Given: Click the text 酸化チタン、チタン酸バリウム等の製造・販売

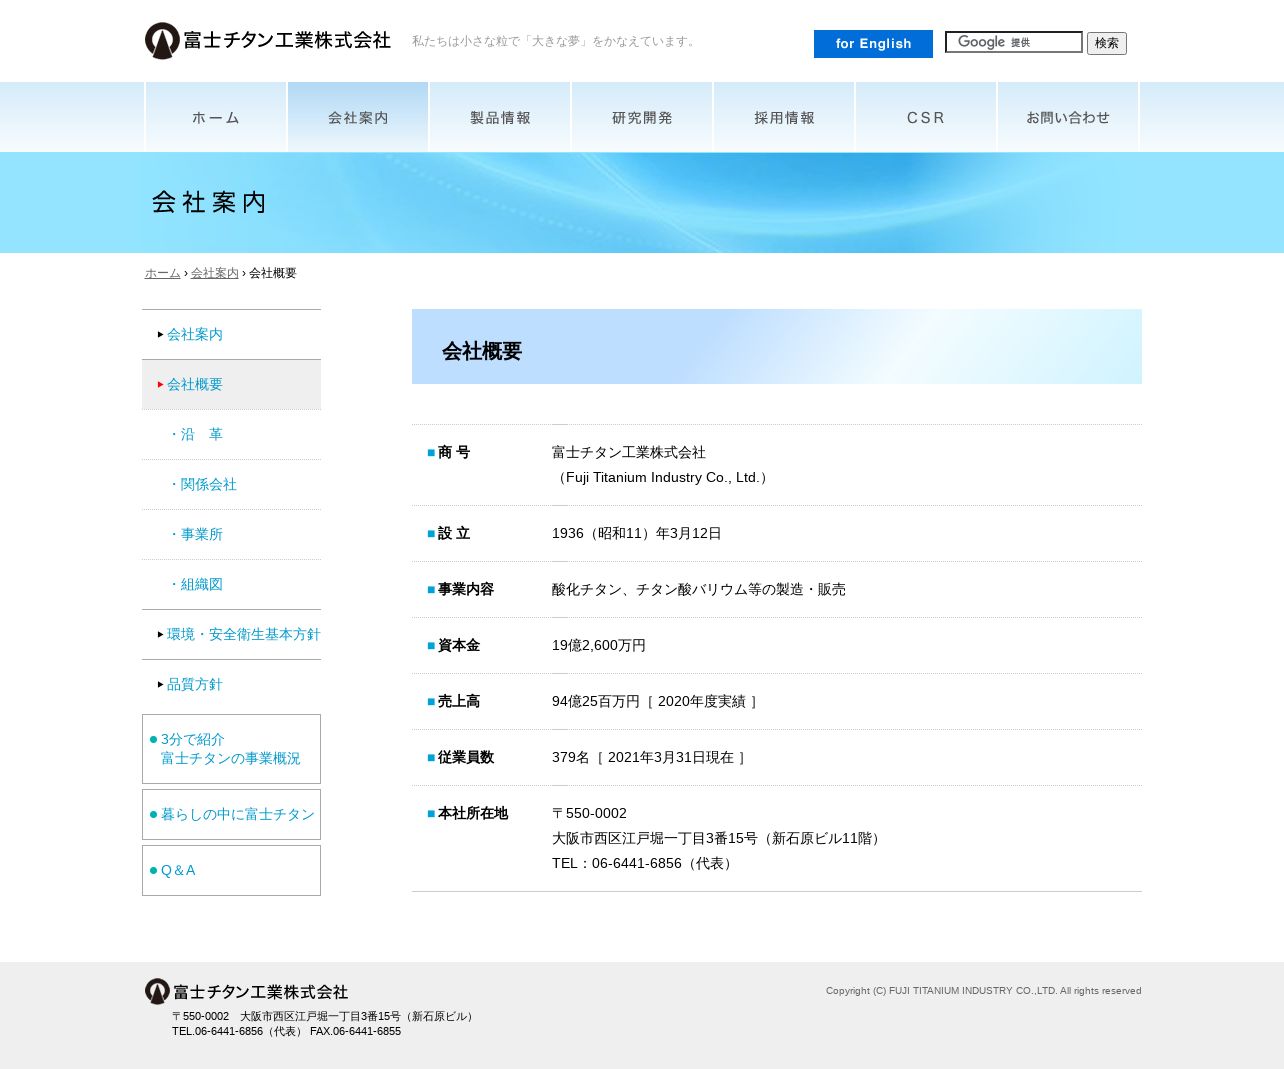Looking at the screenshot, I should click(x=699, y=589).
